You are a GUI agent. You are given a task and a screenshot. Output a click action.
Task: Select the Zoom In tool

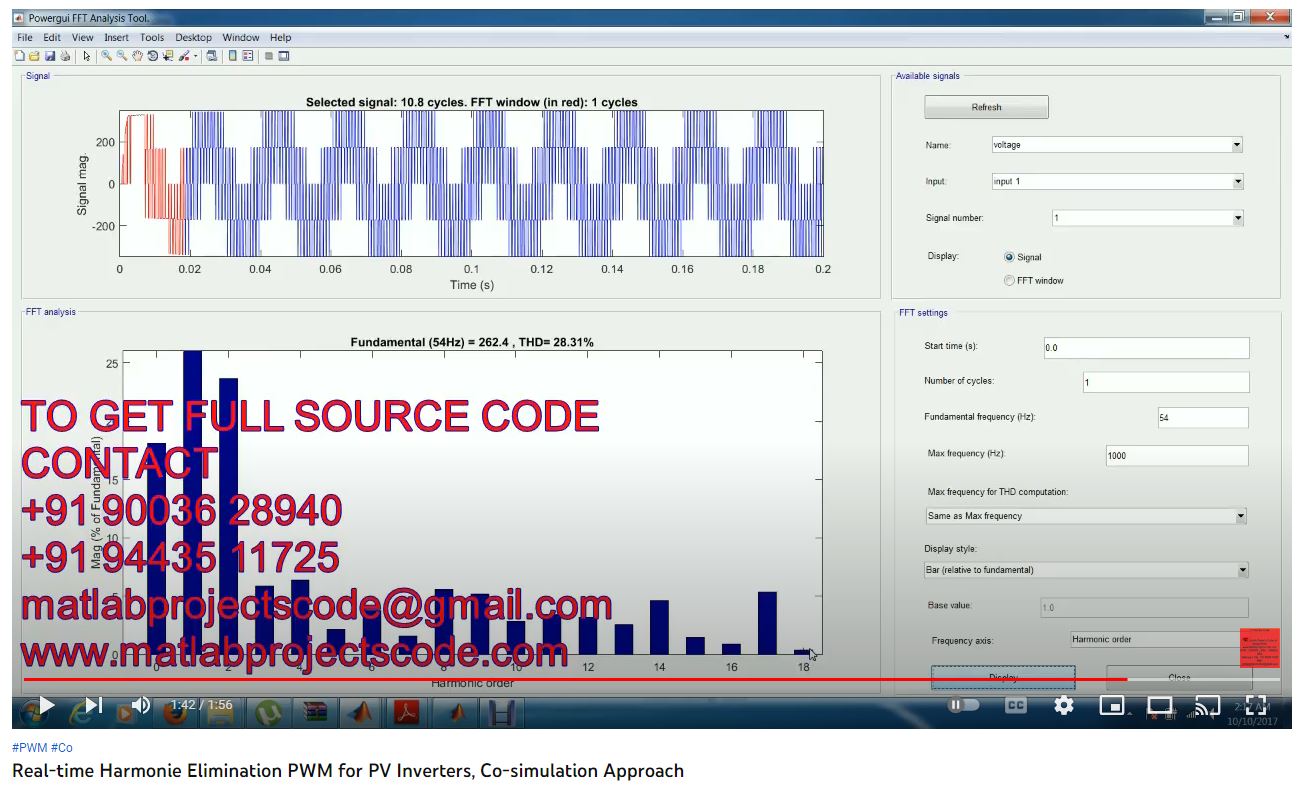(106, 57)
